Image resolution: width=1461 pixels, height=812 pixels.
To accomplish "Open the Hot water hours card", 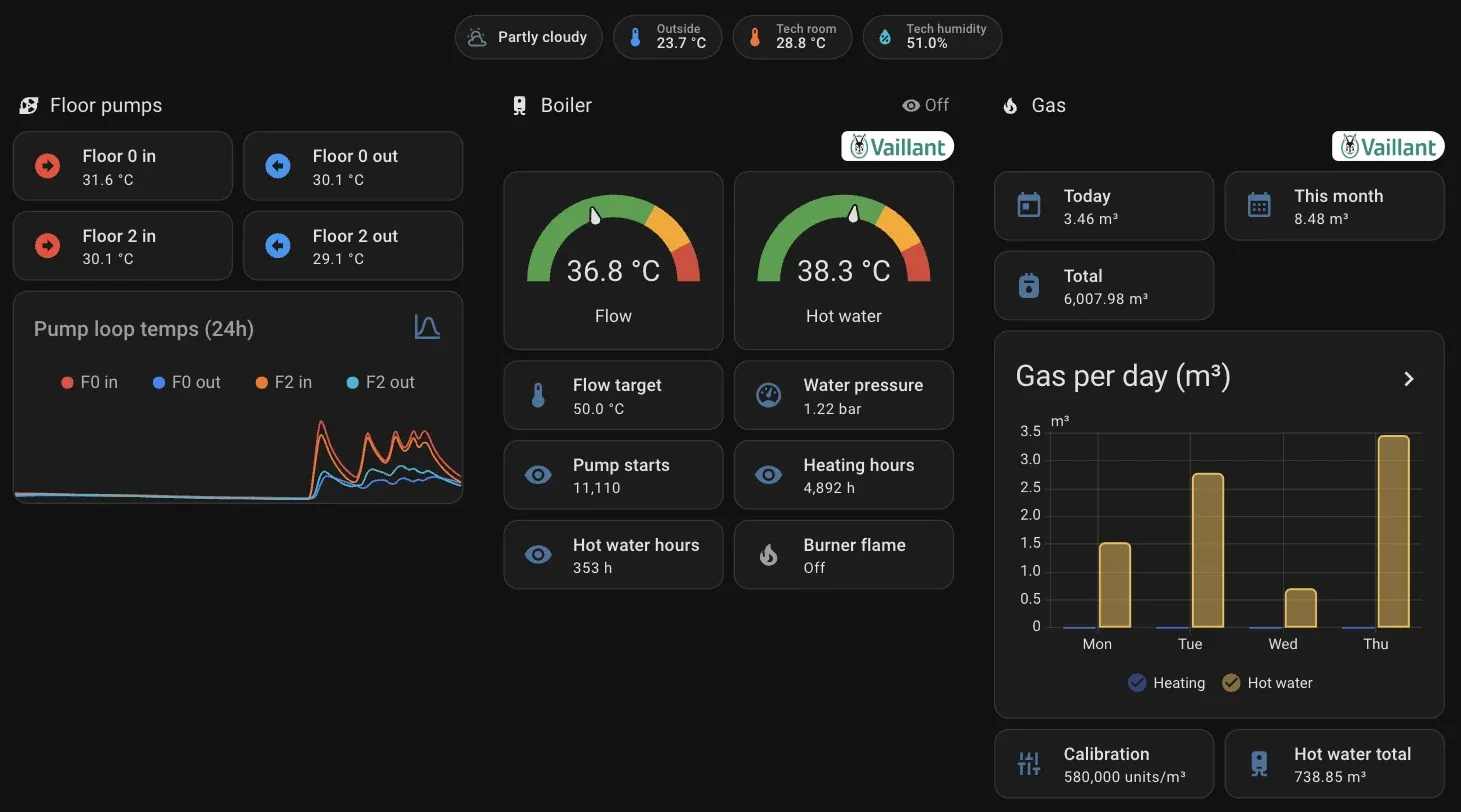I will tap(613, 554).
